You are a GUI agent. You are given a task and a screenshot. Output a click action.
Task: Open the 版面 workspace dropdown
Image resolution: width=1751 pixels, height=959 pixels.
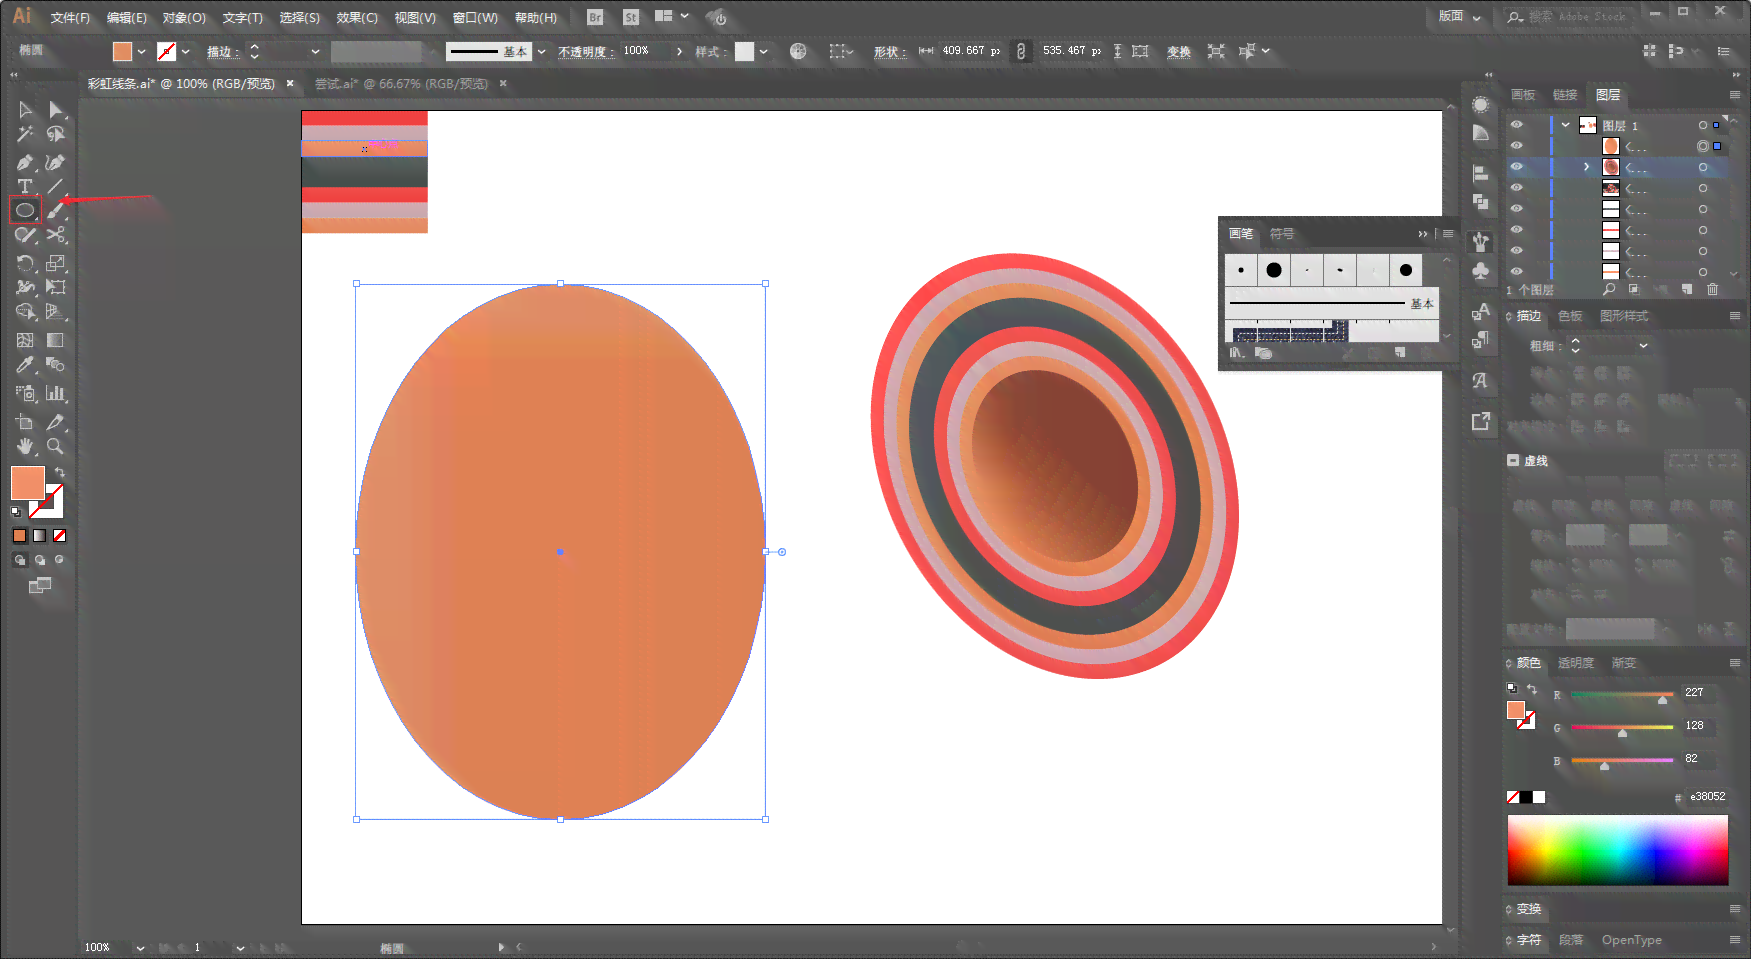1460,16
